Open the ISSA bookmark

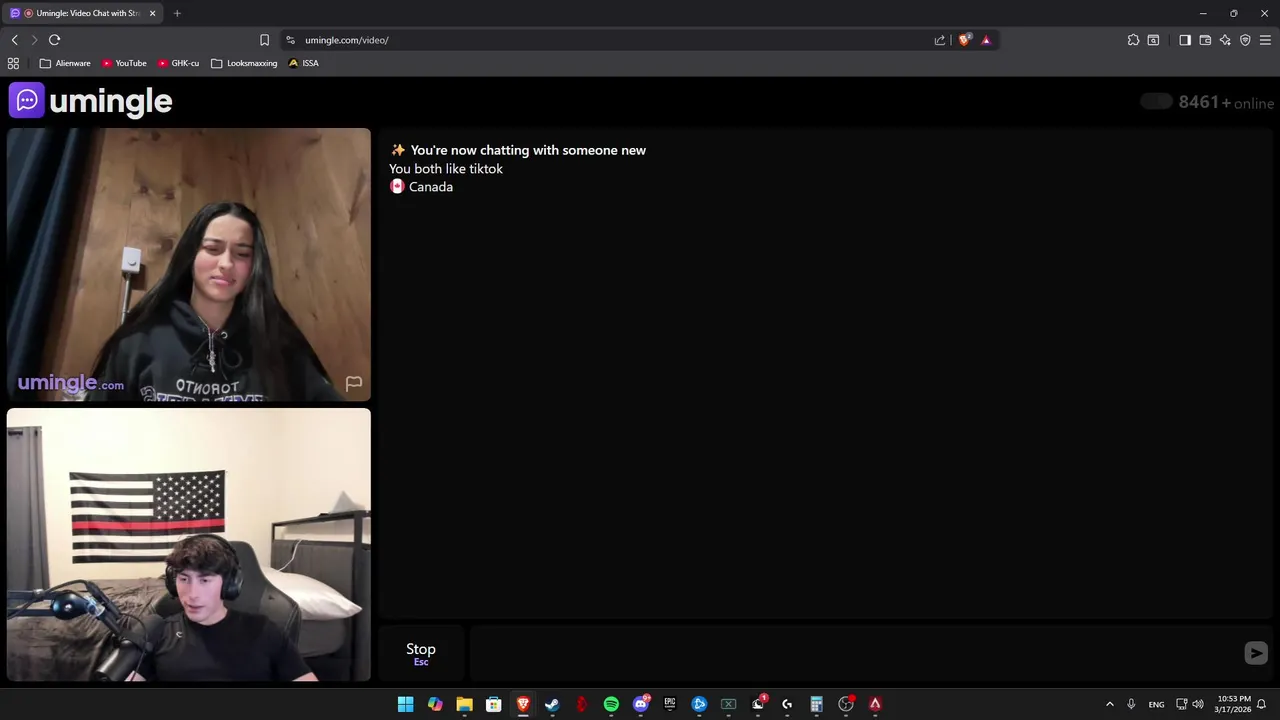click(x=303, y=63)
